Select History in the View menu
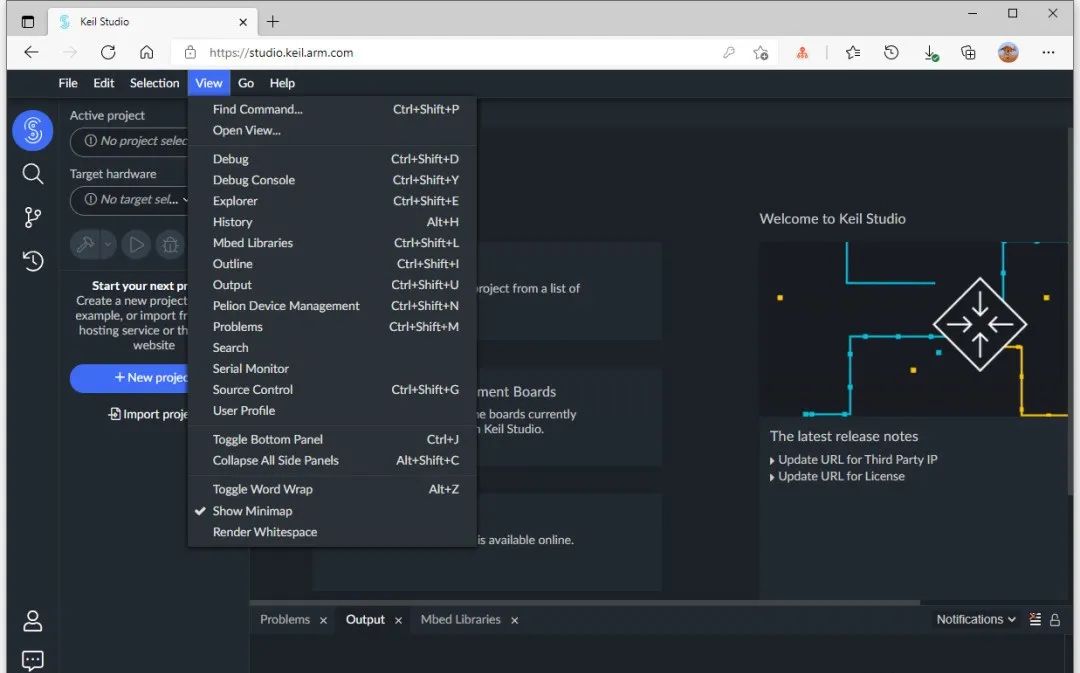 point(332,222)
